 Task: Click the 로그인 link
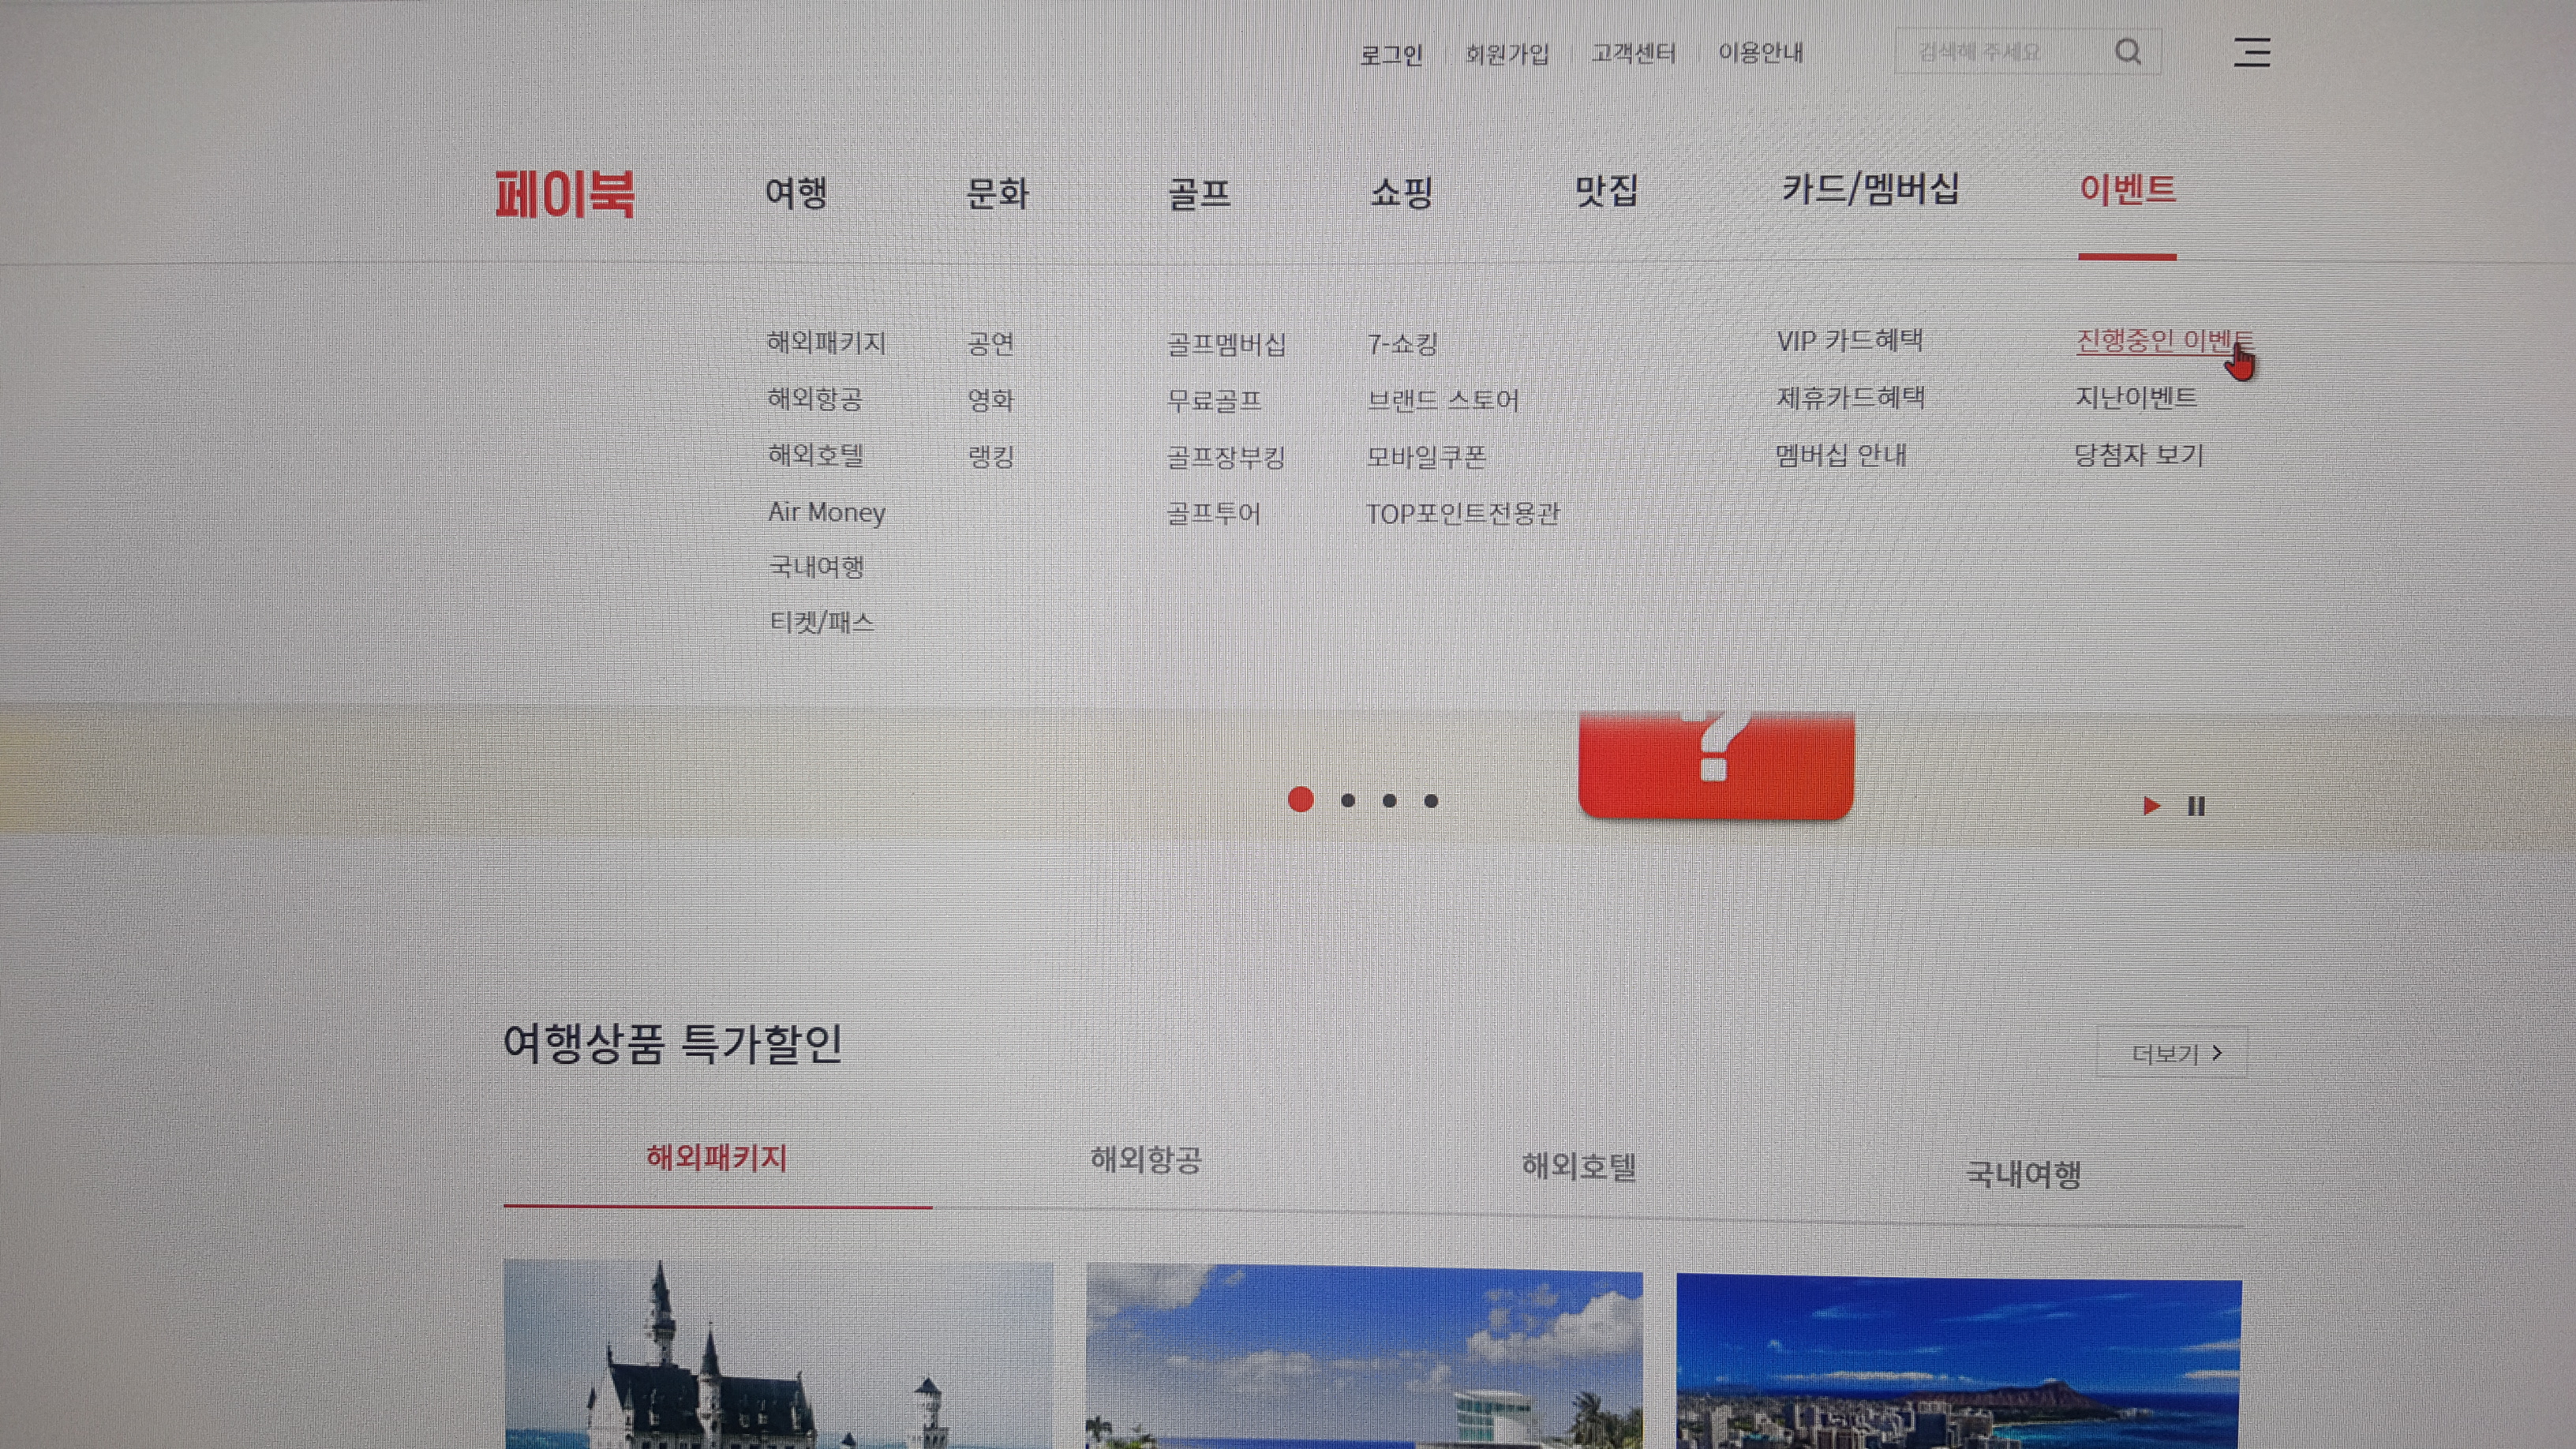tap(1391, 54)
